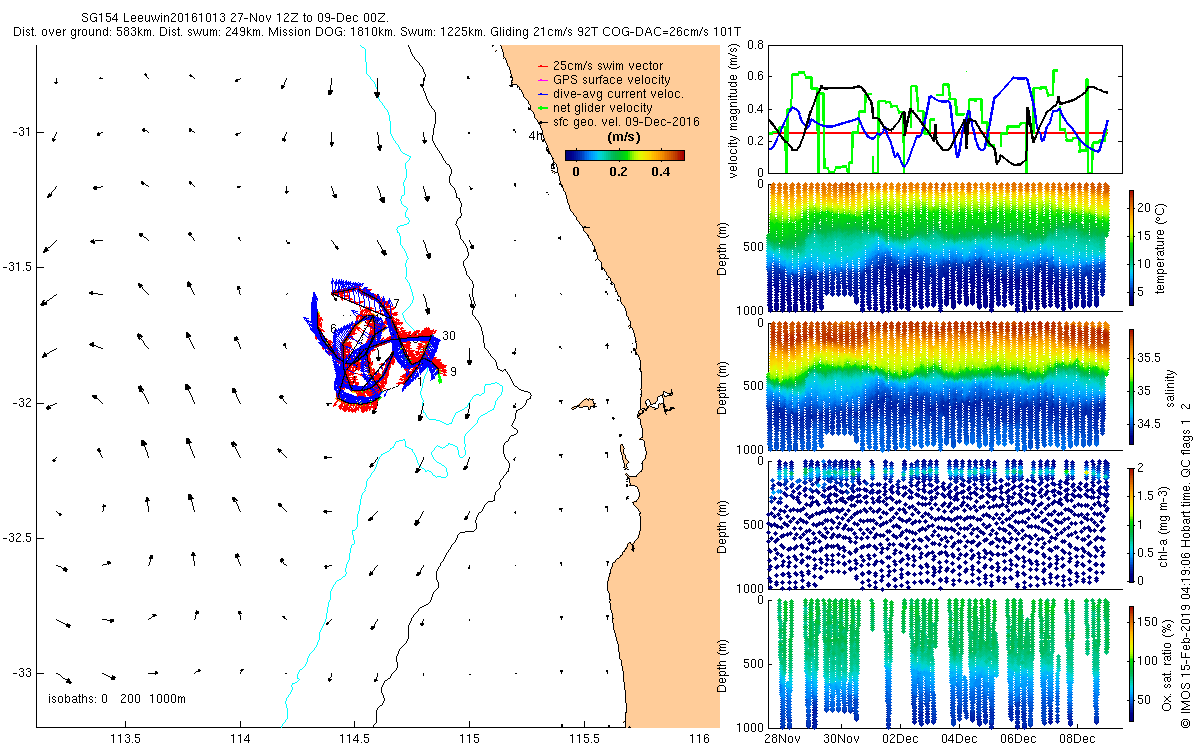Click the IMOS copyright timestamp text
The width and height of the screenshot is (1200, 750).
pos(1186,565)
